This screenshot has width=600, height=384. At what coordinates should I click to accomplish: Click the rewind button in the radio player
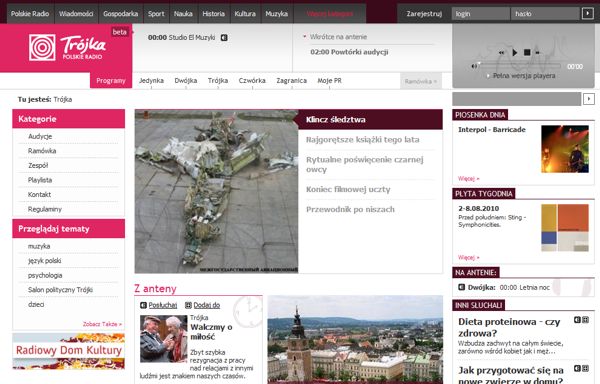point(501,53)
